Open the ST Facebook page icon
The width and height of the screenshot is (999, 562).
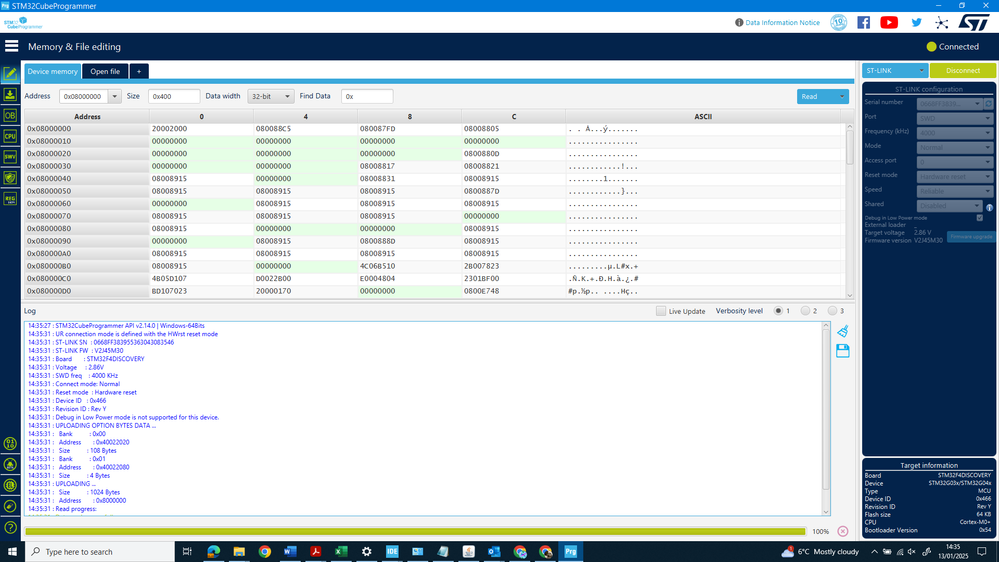pos(863,22)
